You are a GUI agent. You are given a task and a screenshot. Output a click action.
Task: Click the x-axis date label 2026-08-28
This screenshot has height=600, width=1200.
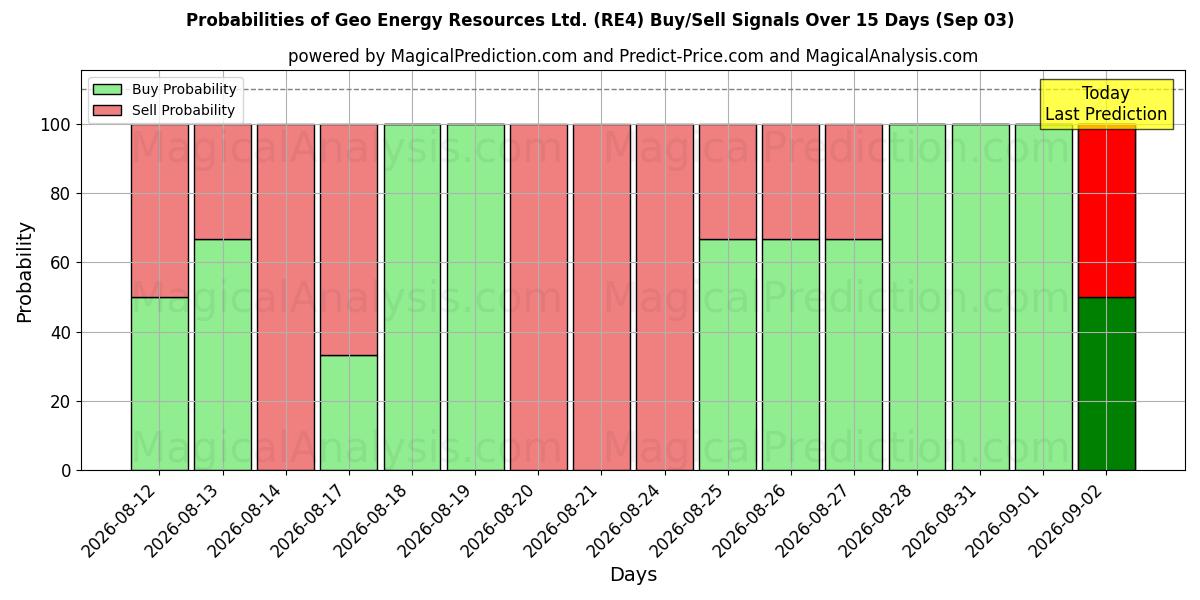[x=878, y=519]
